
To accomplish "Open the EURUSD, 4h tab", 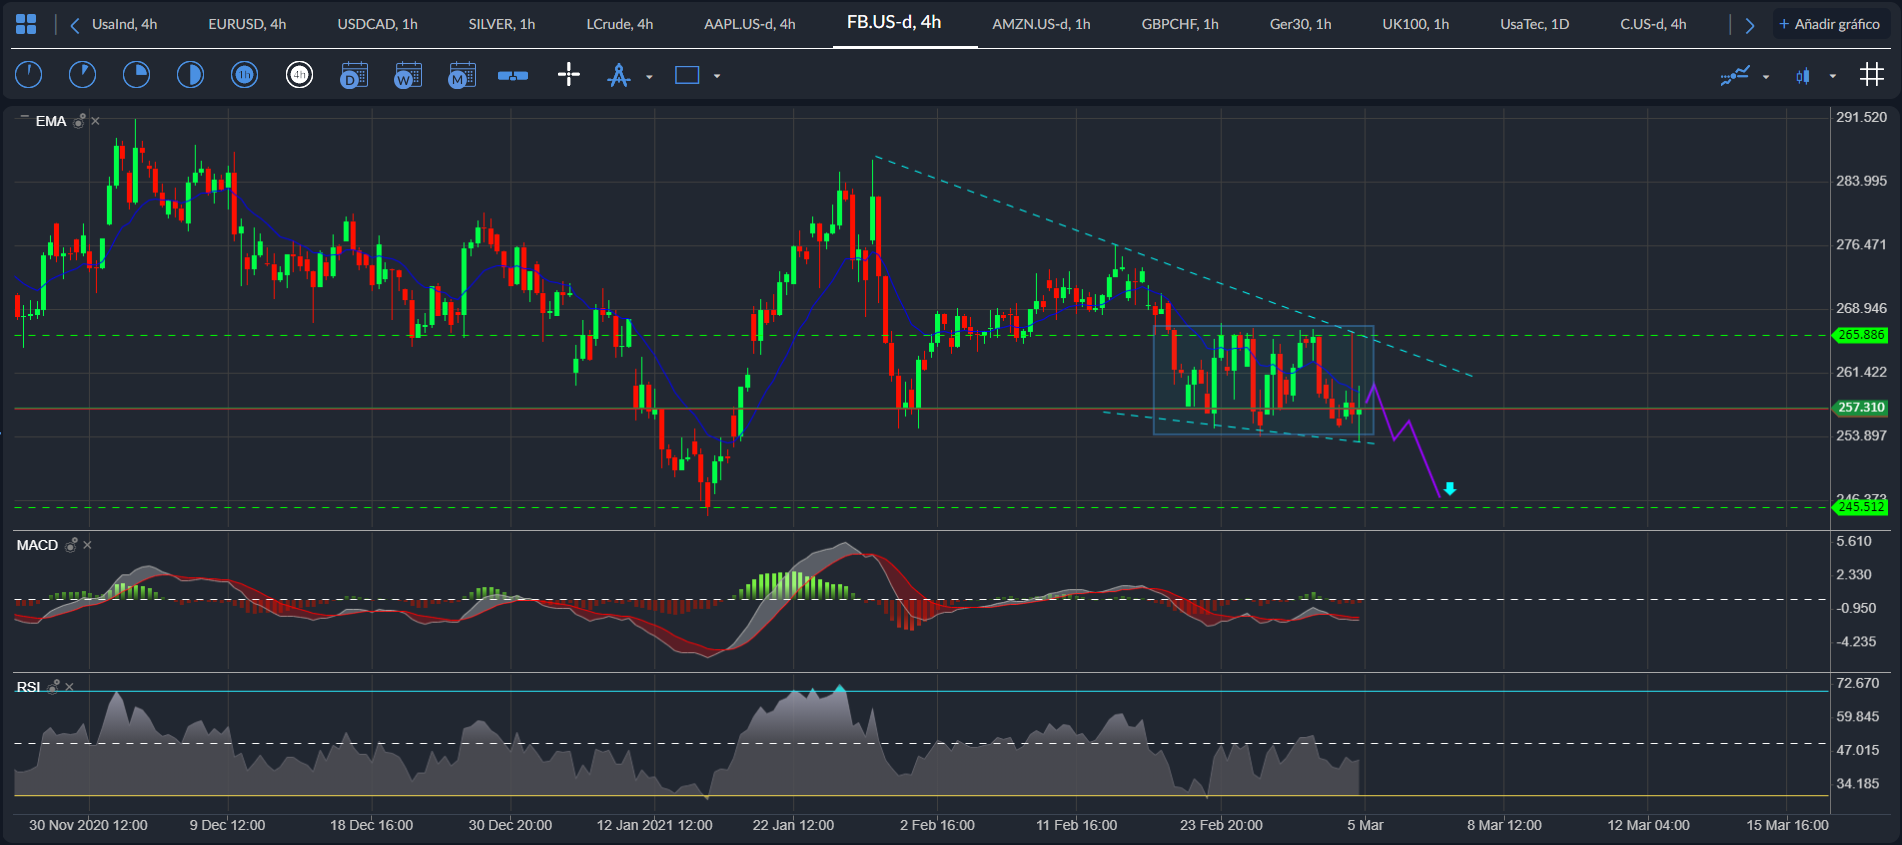I will [247, 24].
